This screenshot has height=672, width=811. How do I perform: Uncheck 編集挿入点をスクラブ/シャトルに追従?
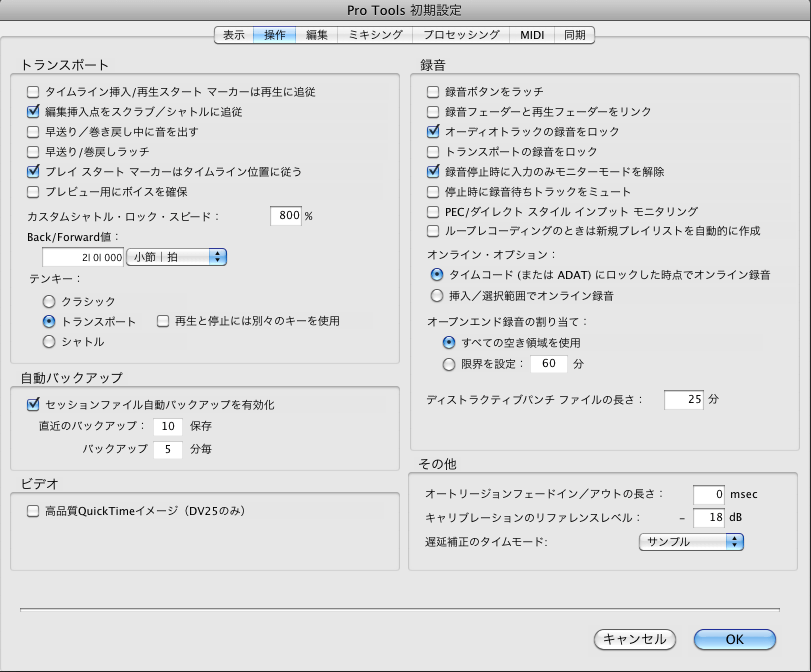(x=33, y=112)
